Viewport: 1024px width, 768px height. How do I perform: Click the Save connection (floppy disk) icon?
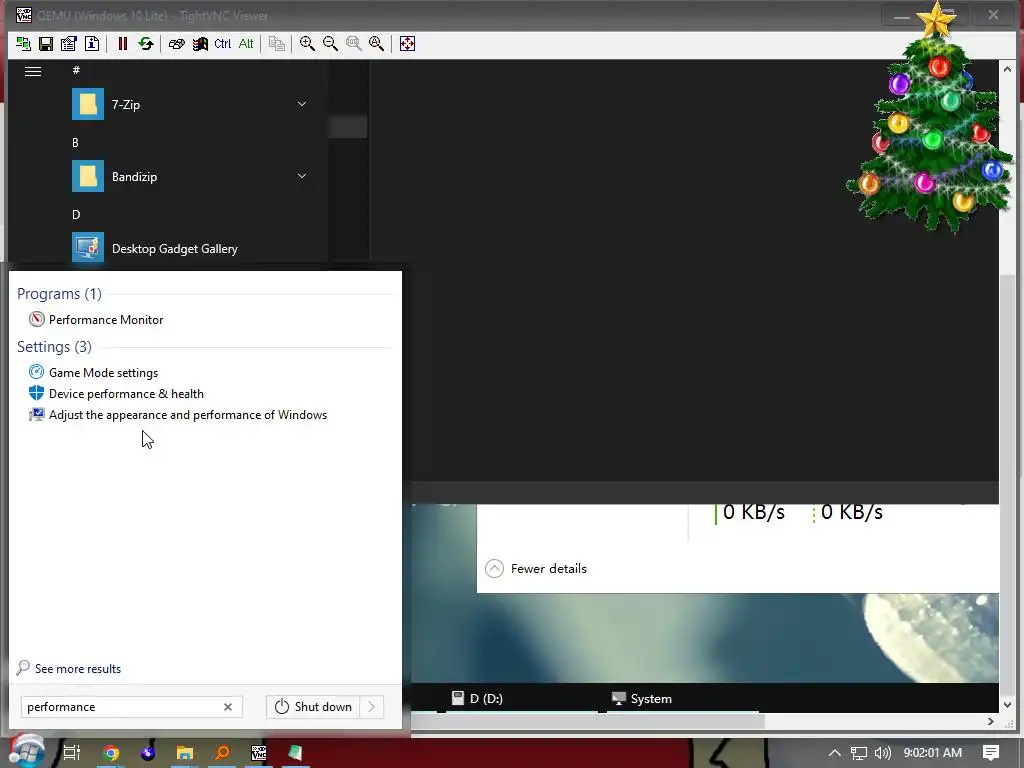click(x=46, y=44)
